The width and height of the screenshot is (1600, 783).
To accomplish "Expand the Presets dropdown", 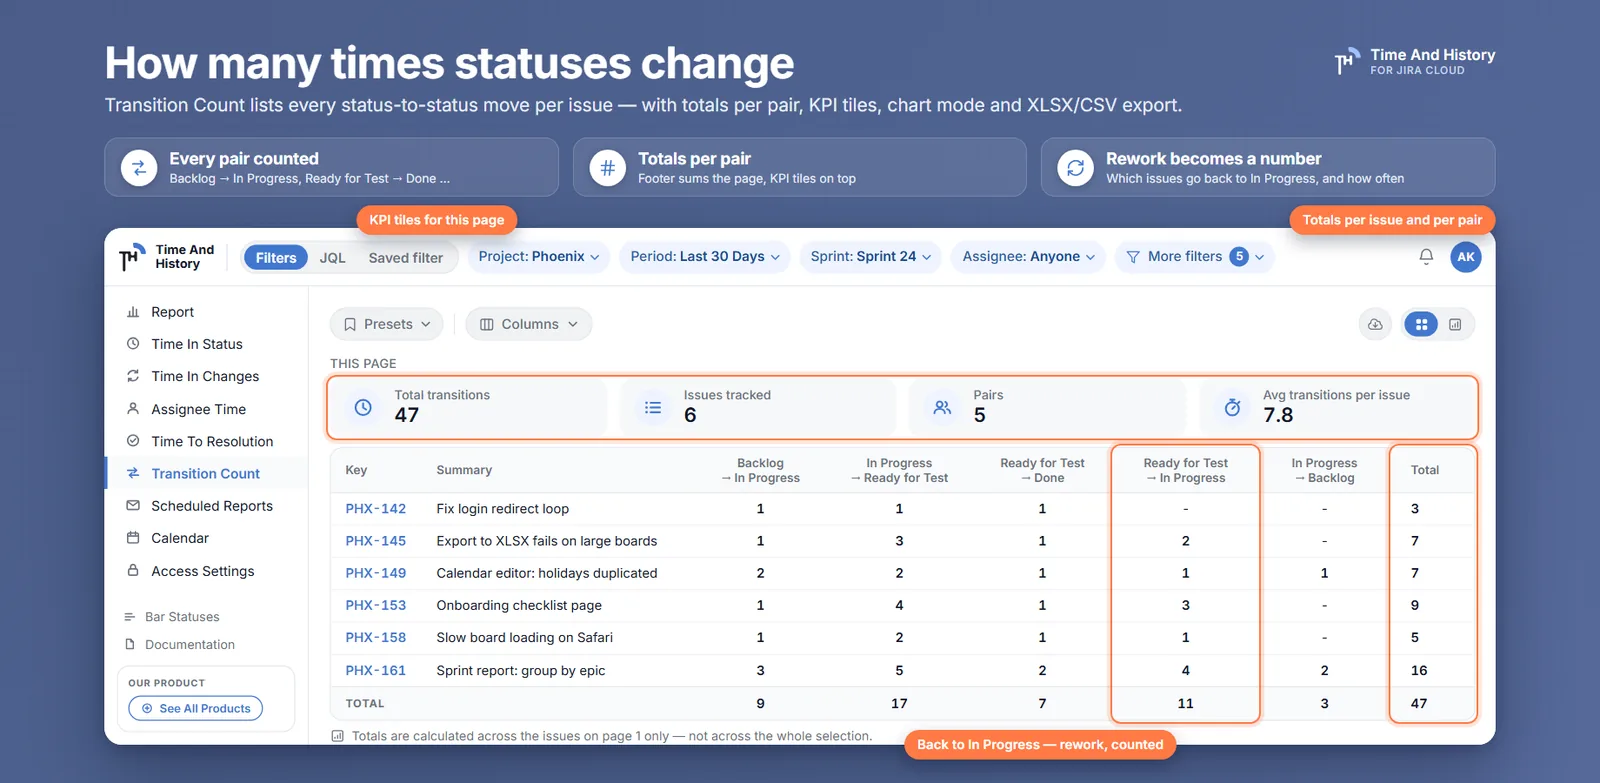I will tap(387, 324).
